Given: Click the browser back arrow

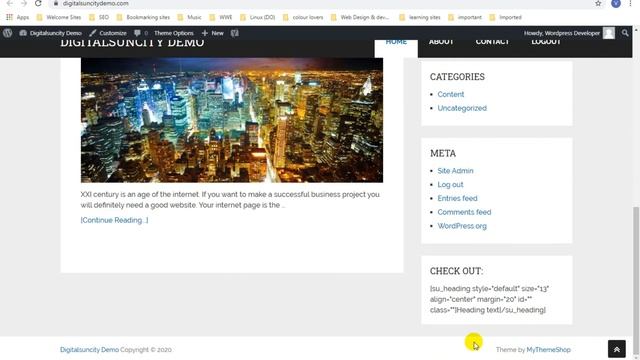Looking at the screenshot, I should coord(9,3).
